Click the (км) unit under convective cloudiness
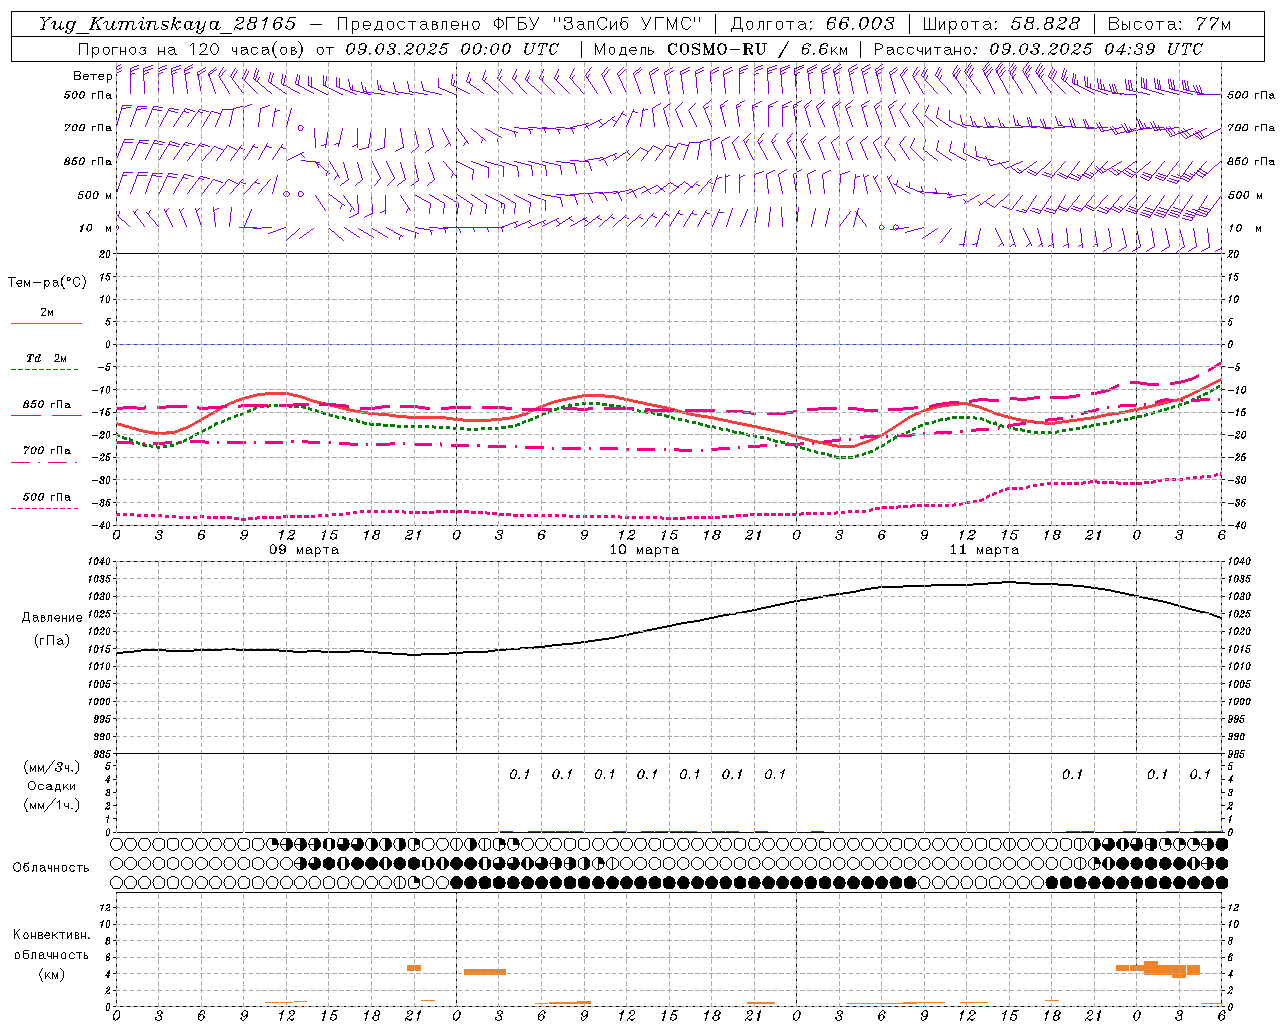Image resolution: width=1280 pixels, height=1024 pixels. tap(52, 974)
